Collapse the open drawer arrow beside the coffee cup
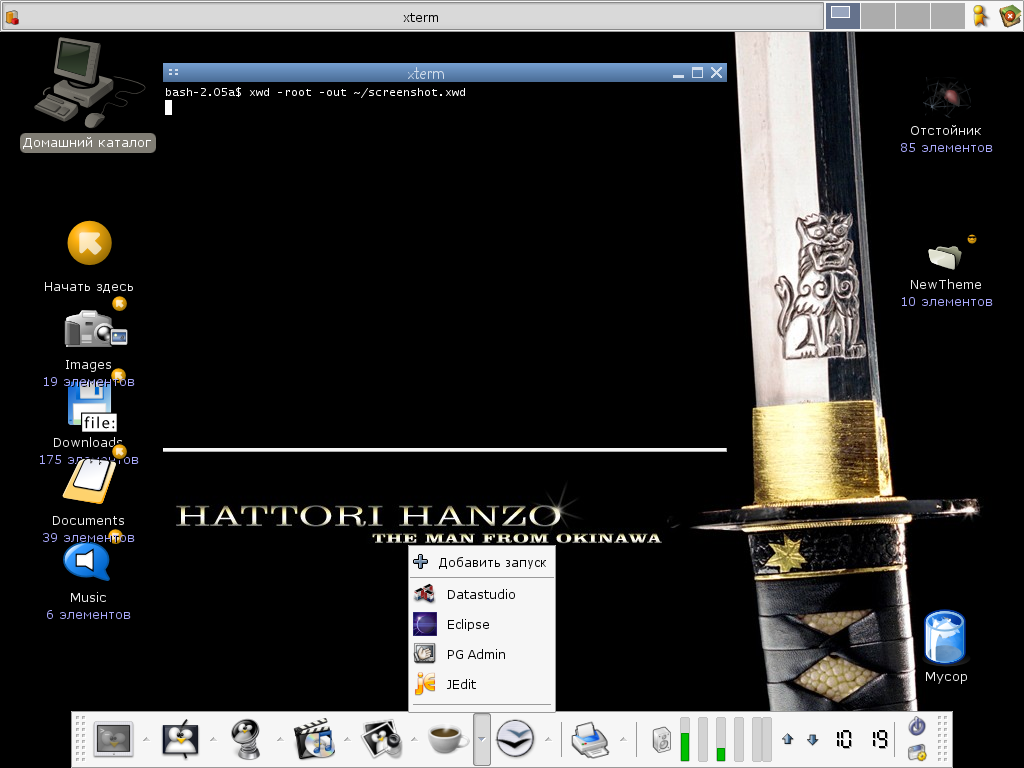The width and height of the screenshot is (1024, 768). pyautogui.click(x=482, y=740)
